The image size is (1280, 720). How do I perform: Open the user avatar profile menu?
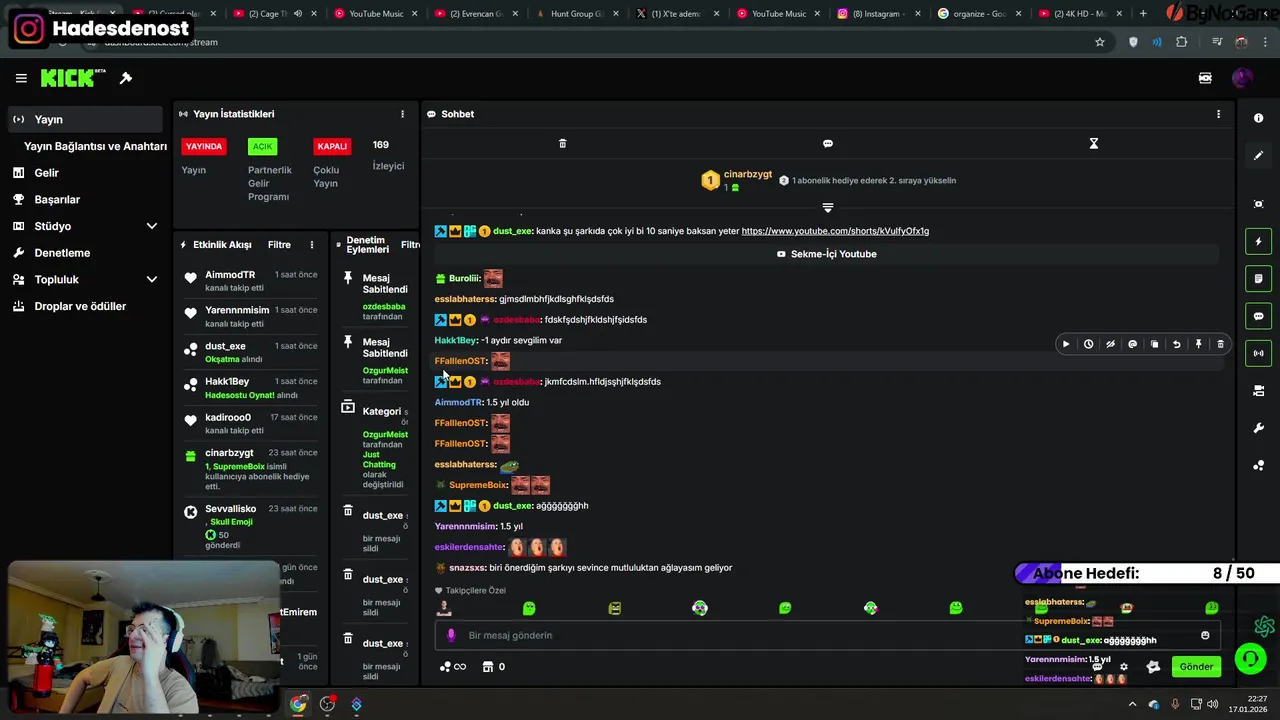pyautogui.click(x=1242, y=78)
